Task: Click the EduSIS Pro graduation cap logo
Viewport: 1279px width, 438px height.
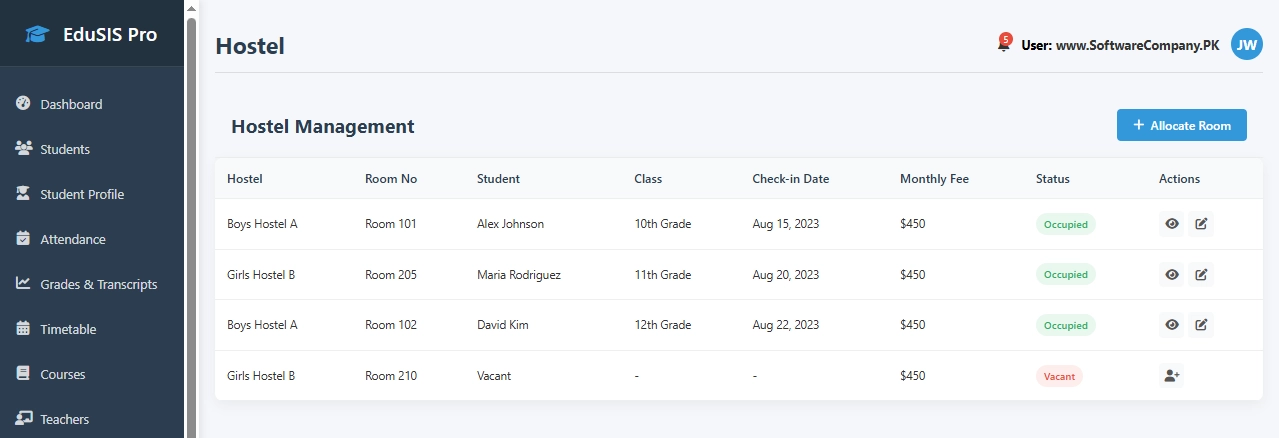Action: (x=37, y=34)
